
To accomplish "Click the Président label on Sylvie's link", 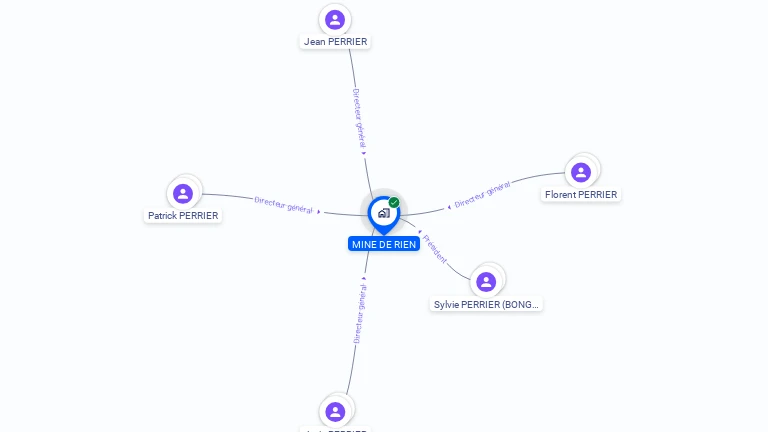I will pyautogui.click(x=434, y=249).
